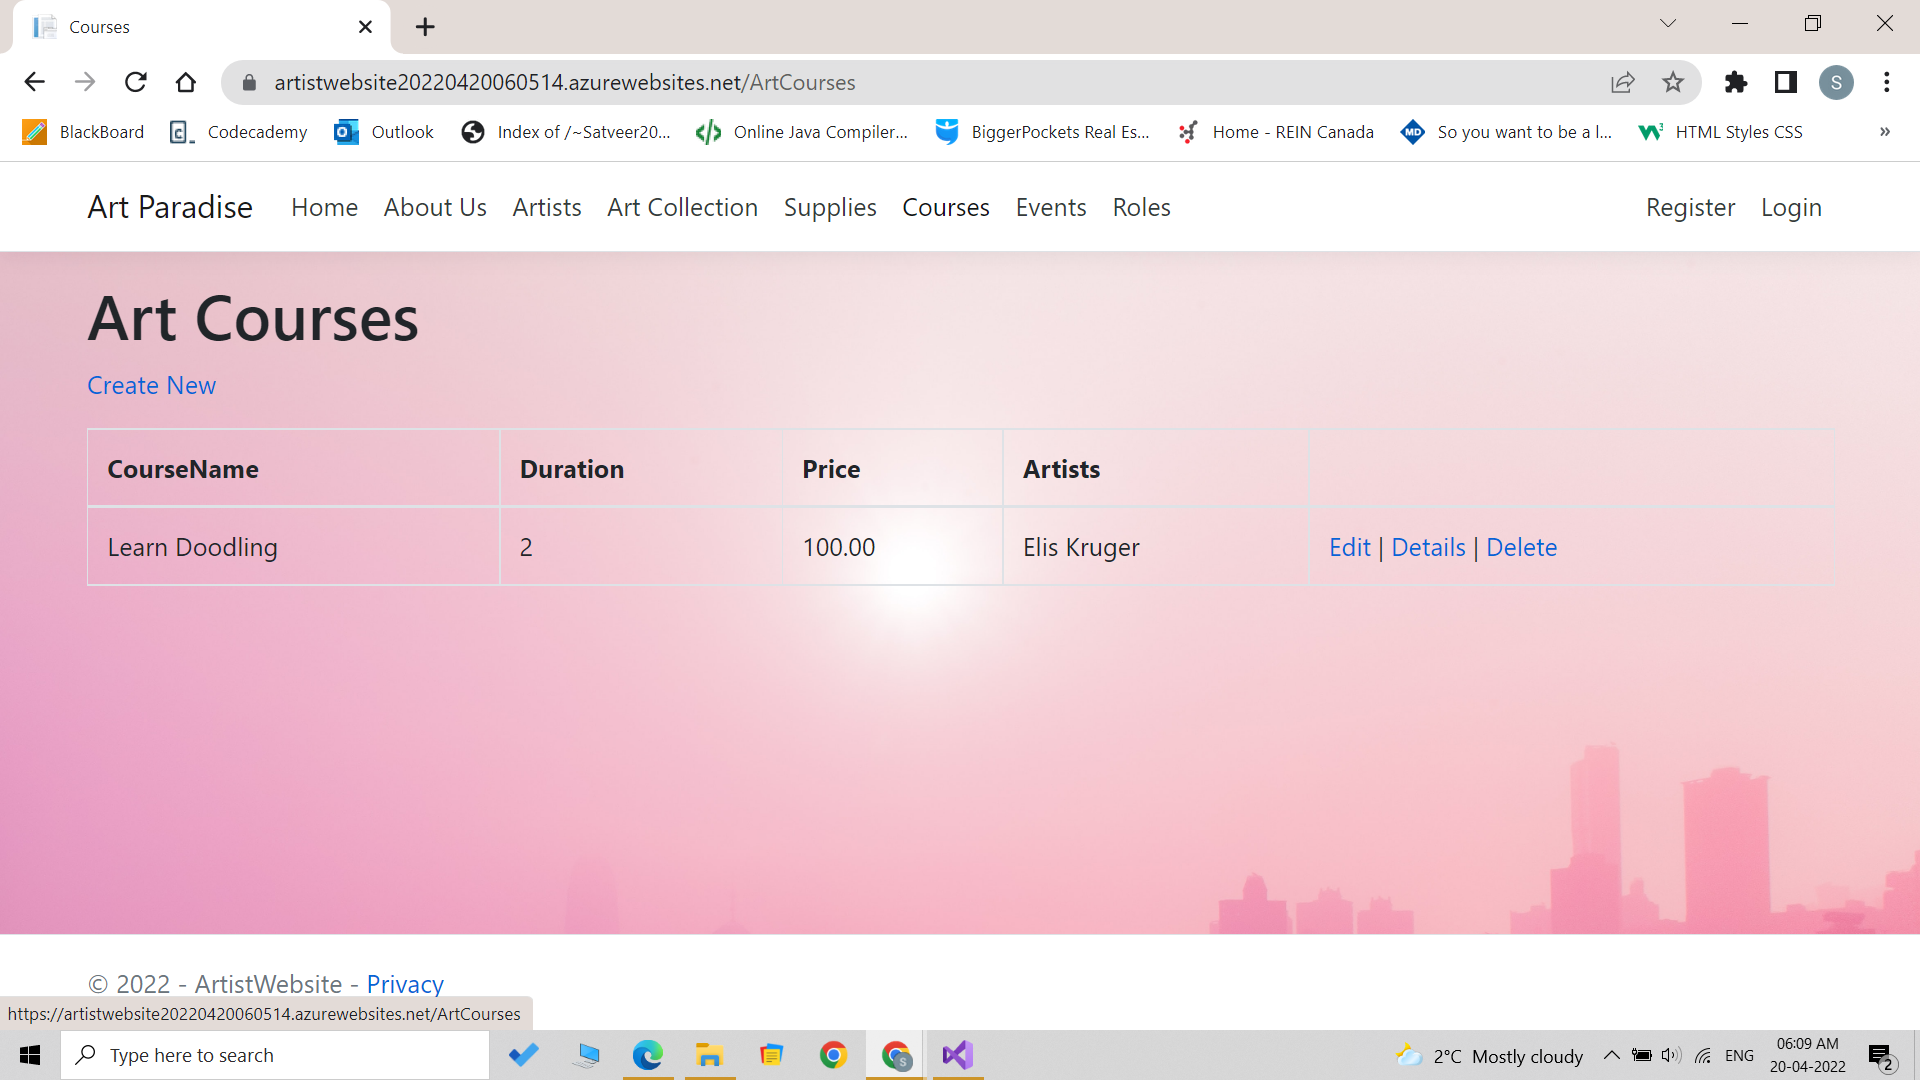Open the profile avatar S
This screenshot has width=1920, height=1080.
pos(1836,82)
